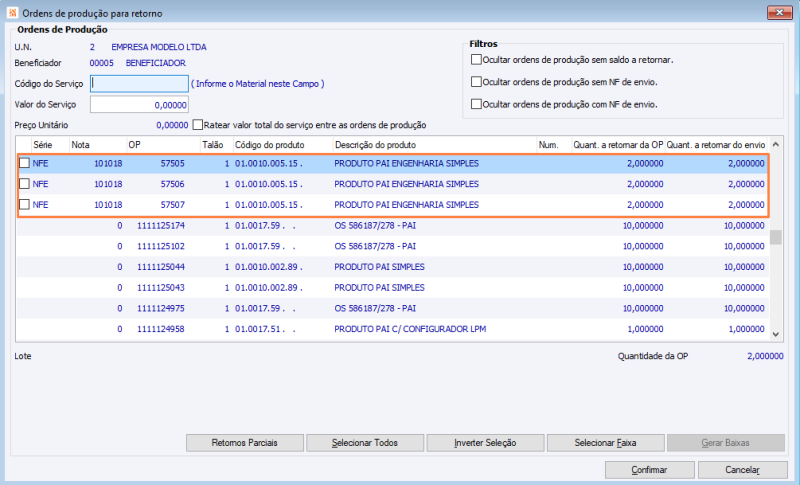Check Ratear valor total do serviço
This screenshot has height=485, width=800.
click(x=198, y=125)
